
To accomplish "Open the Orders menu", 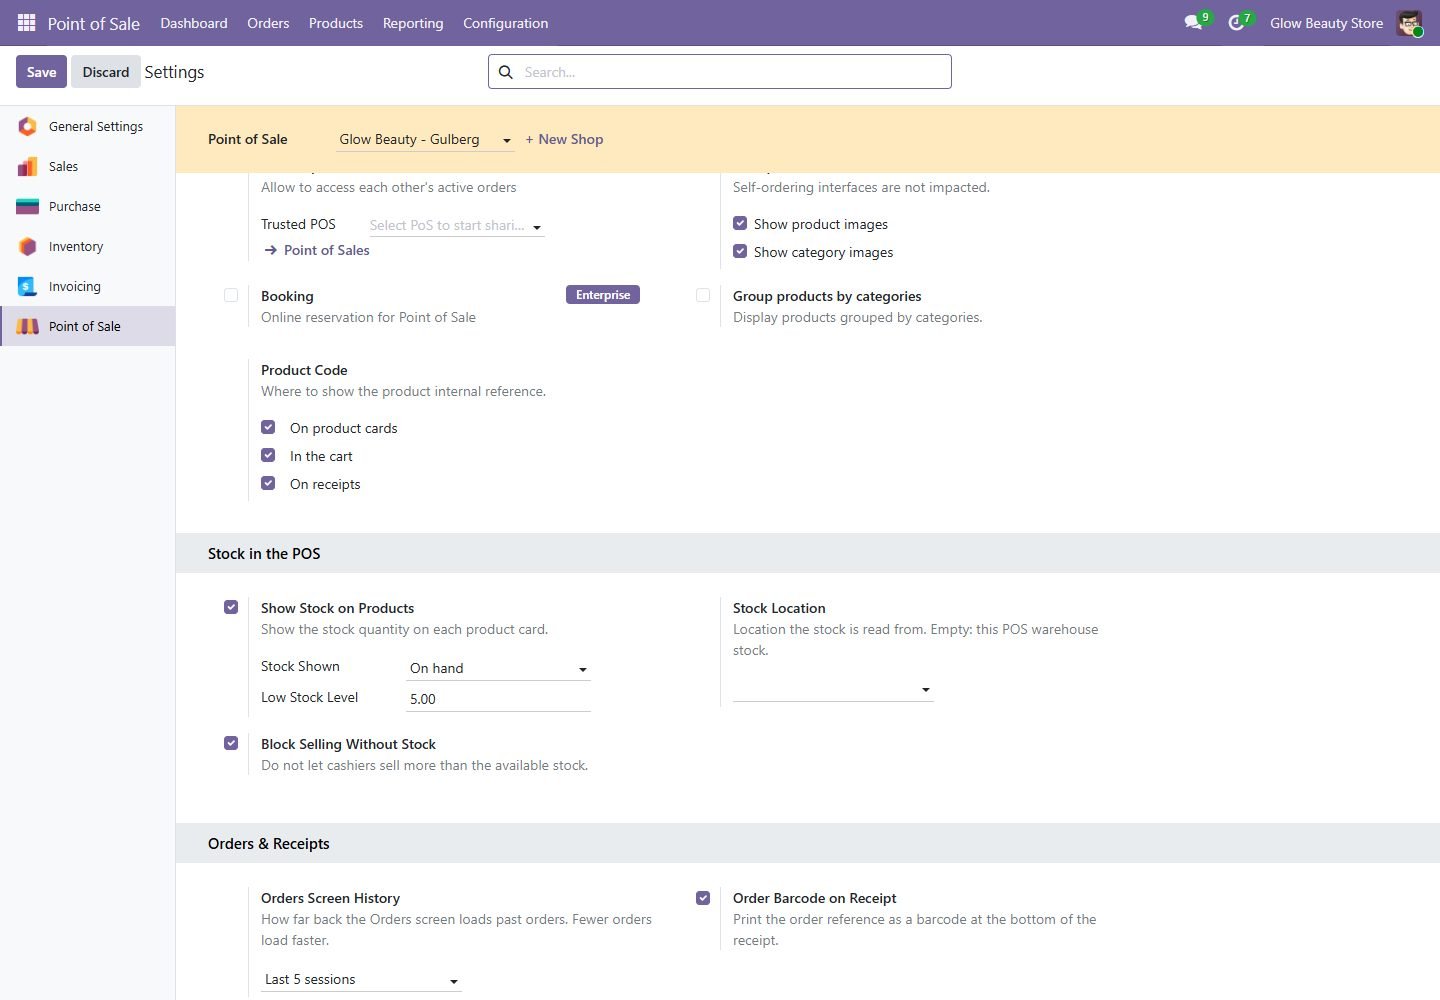I will (268, 23).
